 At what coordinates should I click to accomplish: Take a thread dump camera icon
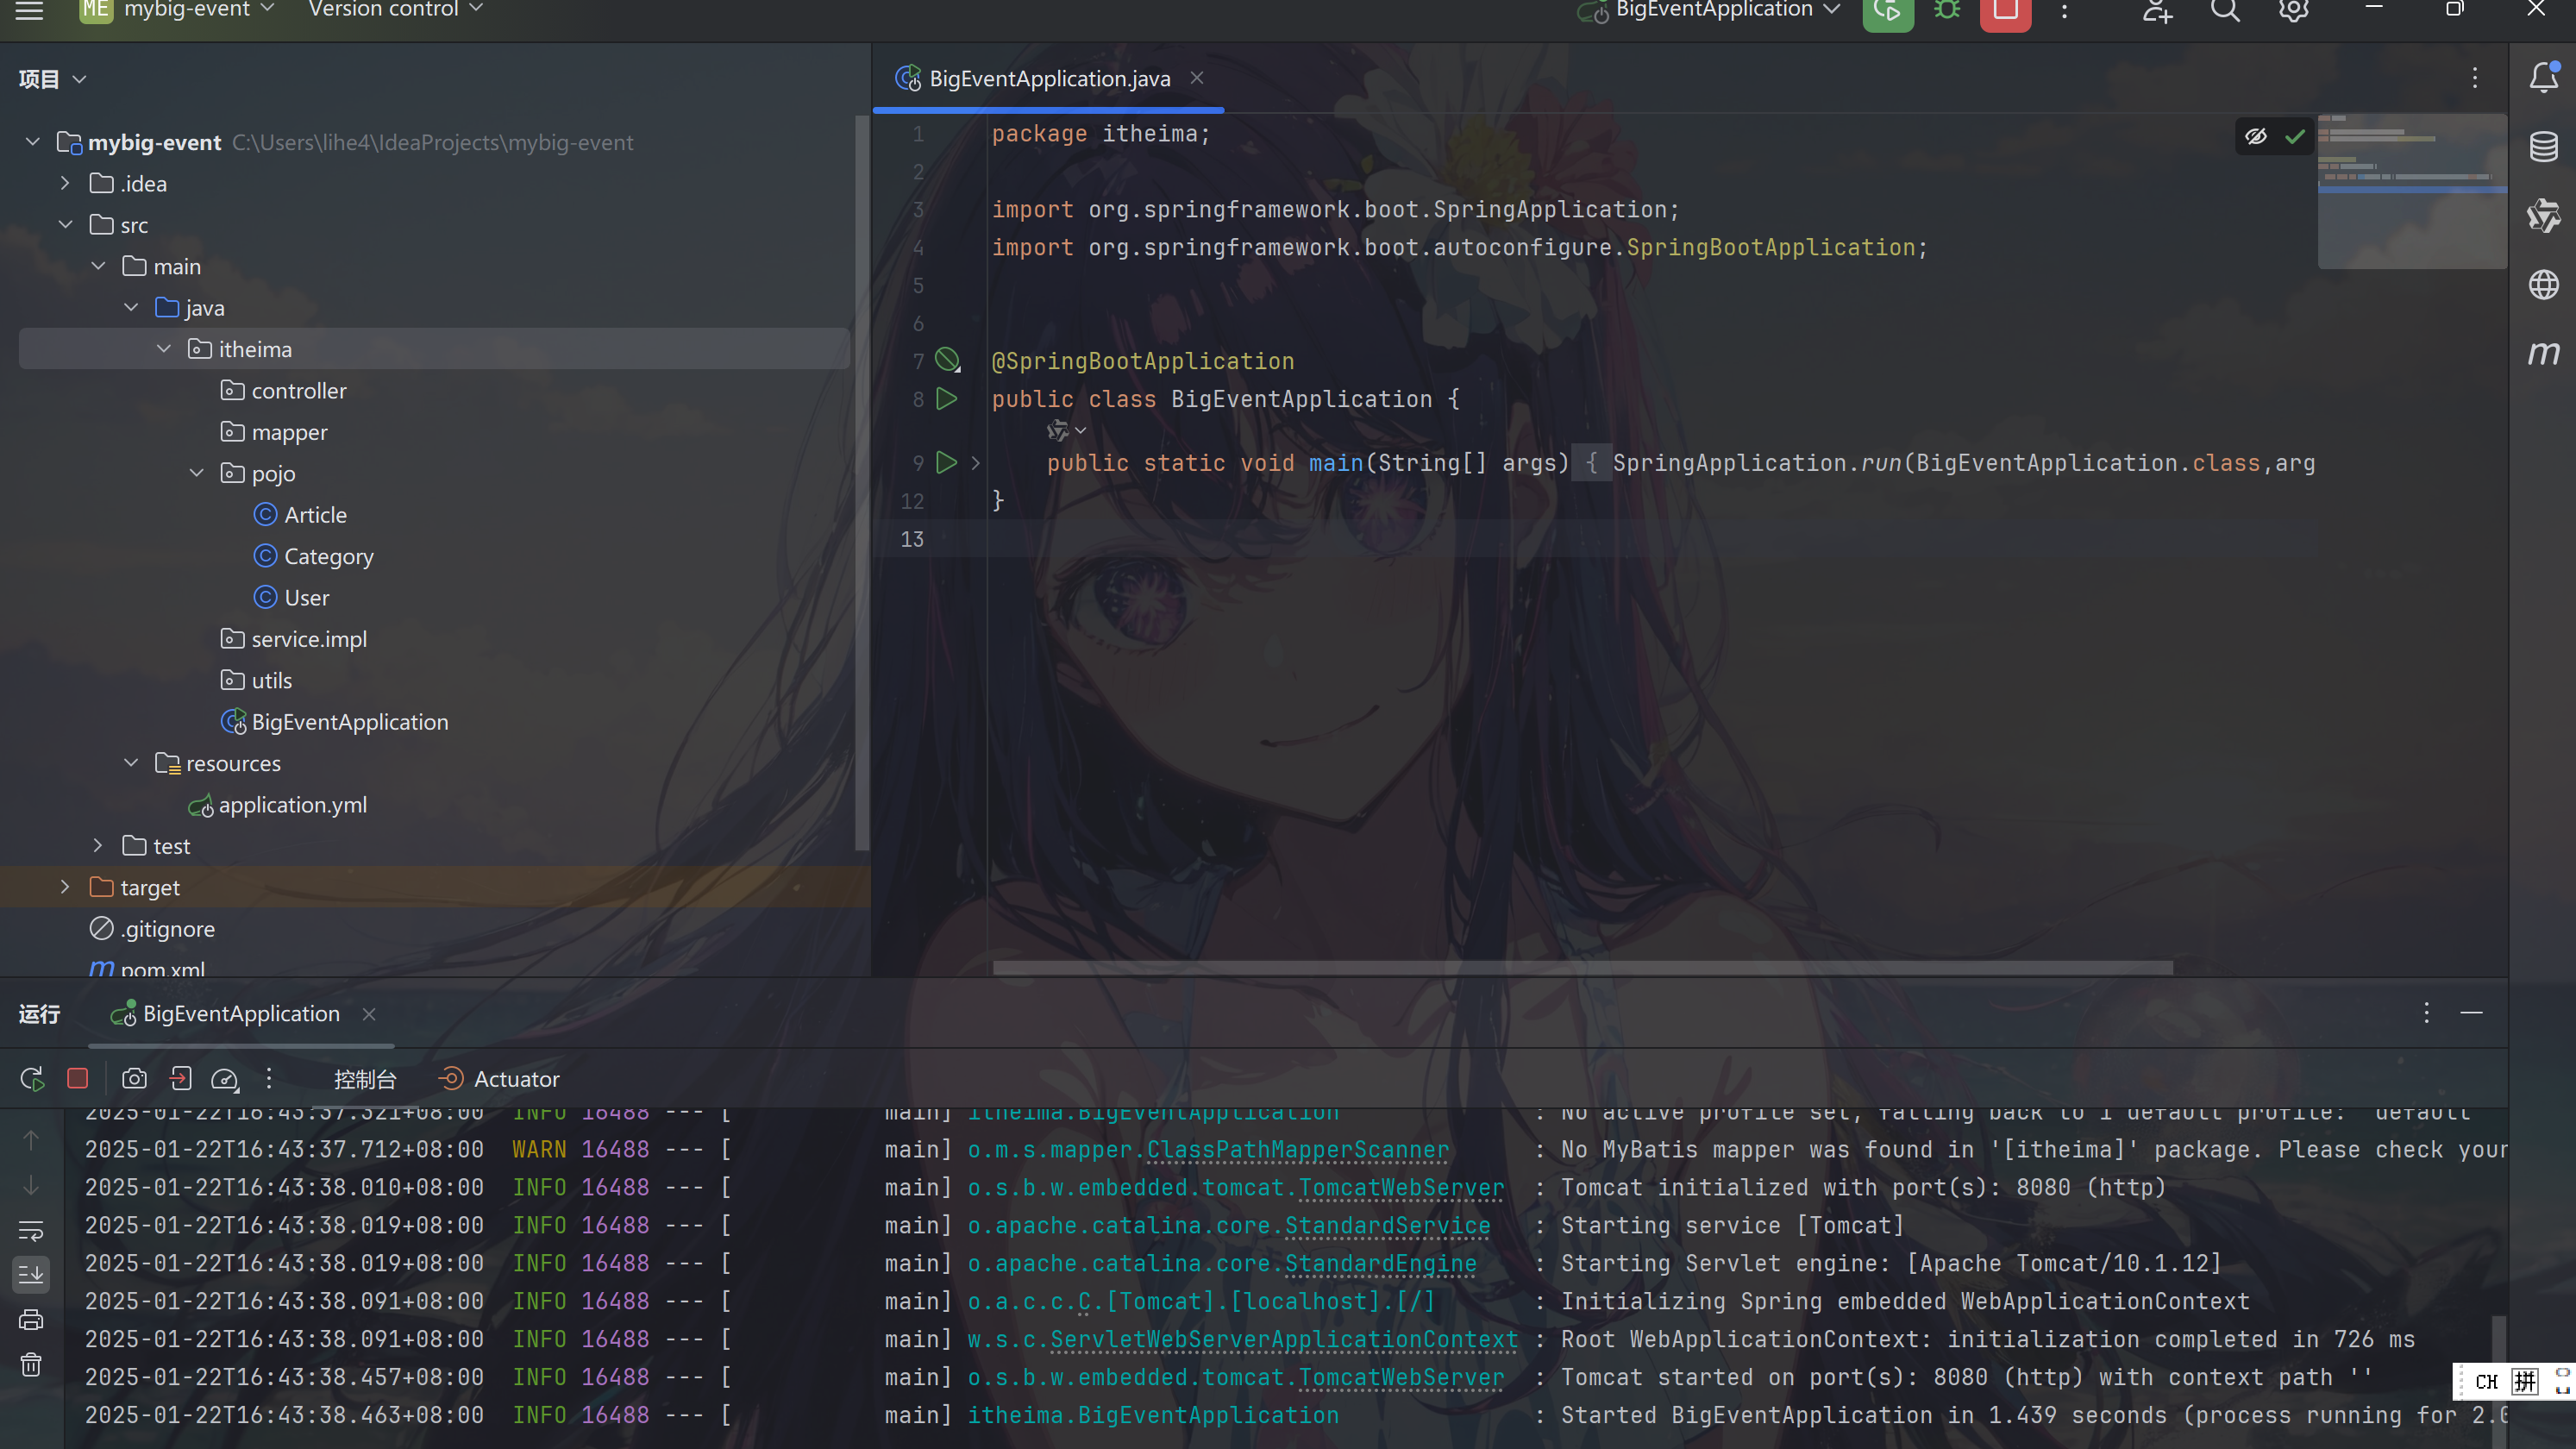coord(134,1079)
